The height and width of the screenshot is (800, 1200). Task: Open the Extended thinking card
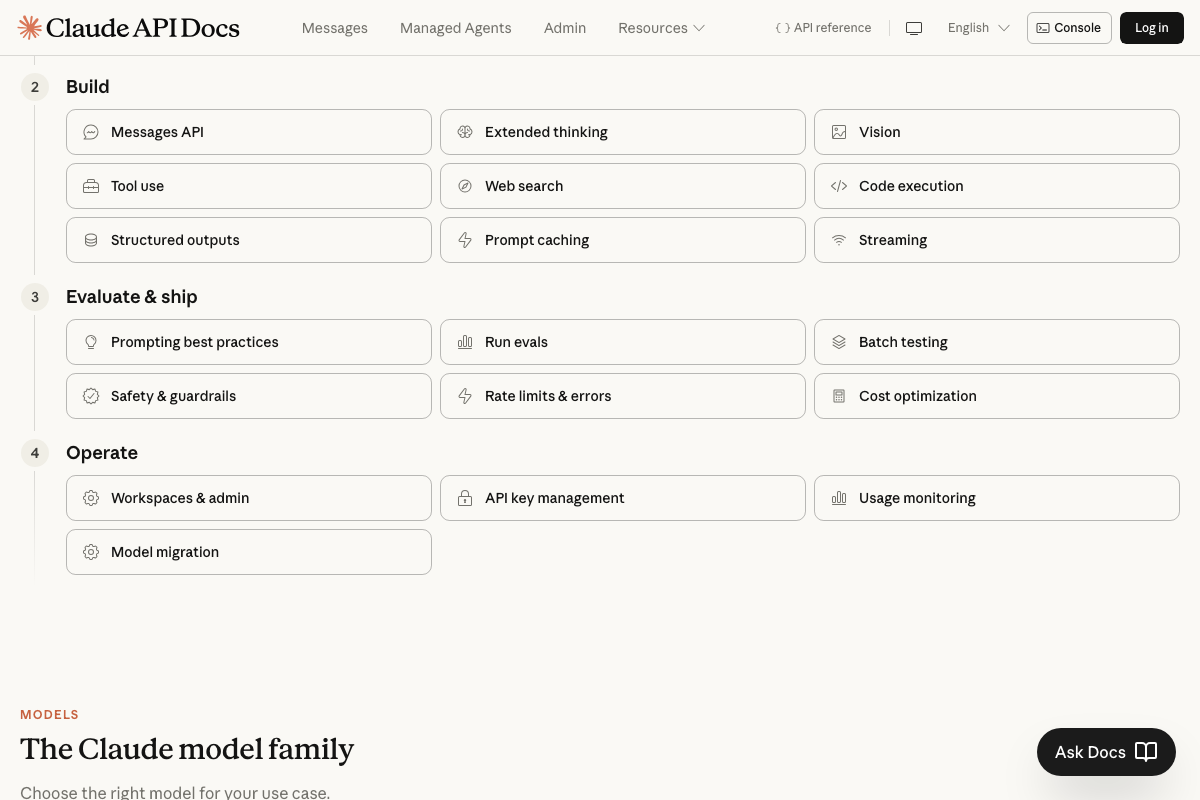(623, 132)
